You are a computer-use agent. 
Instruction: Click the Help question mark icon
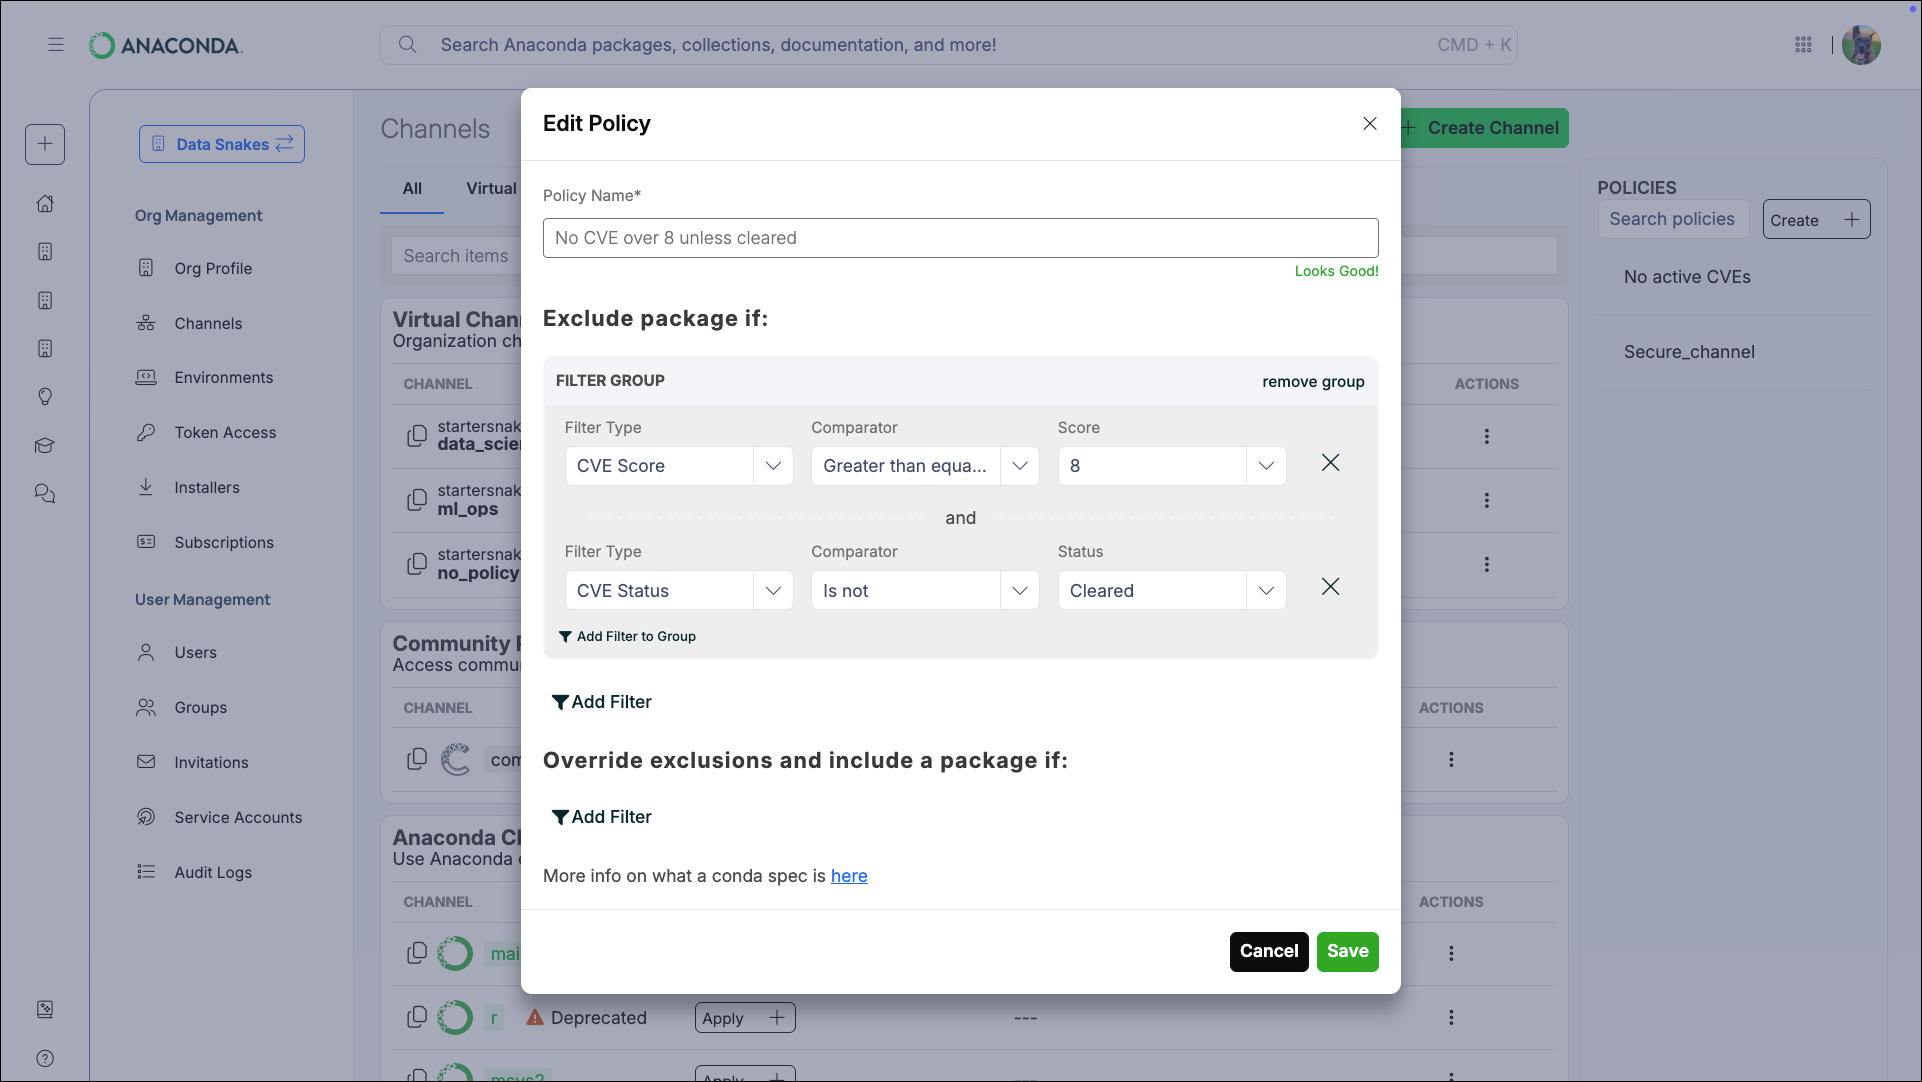[x=45, y=1058]
